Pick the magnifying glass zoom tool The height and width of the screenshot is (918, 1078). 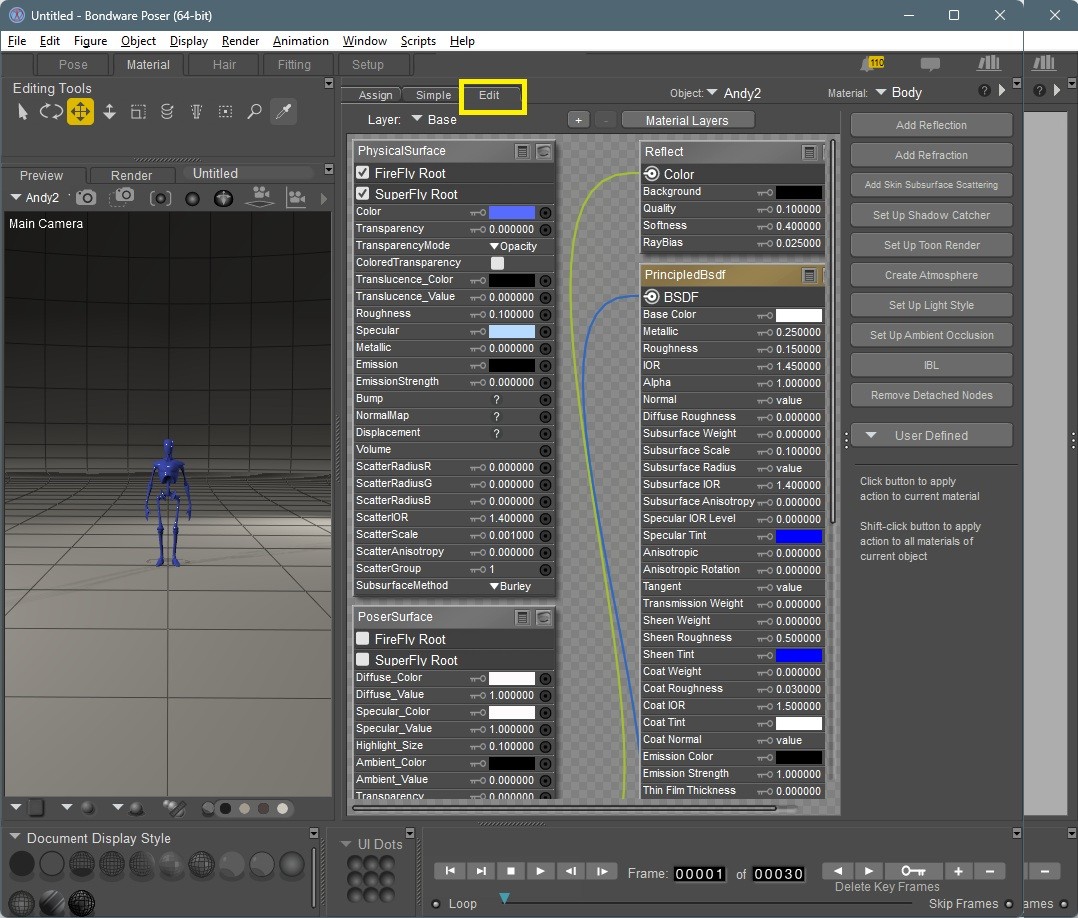click(254, 112)
